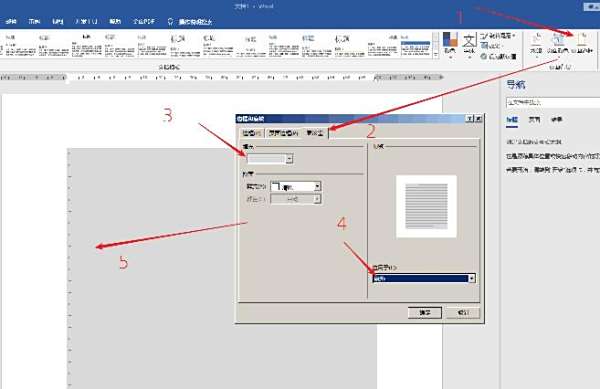
Task: Open the Fonts theme button
Action: point(469,43)
